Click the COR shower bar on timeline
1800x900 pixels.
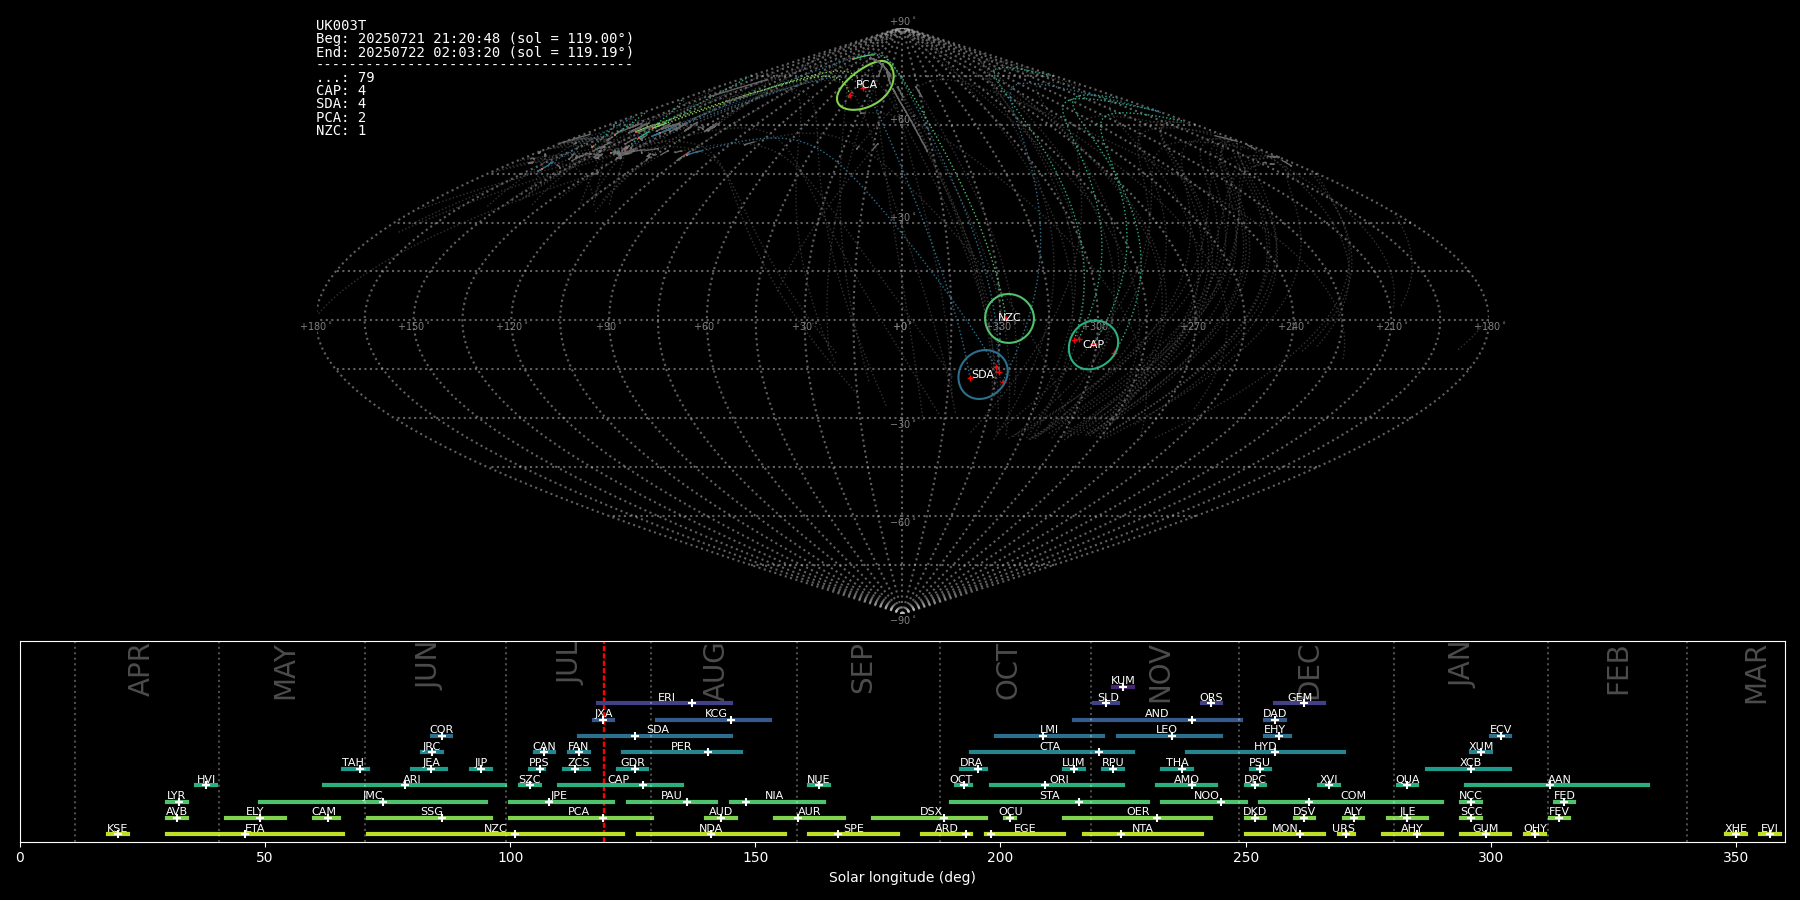(x=441, y=736)
